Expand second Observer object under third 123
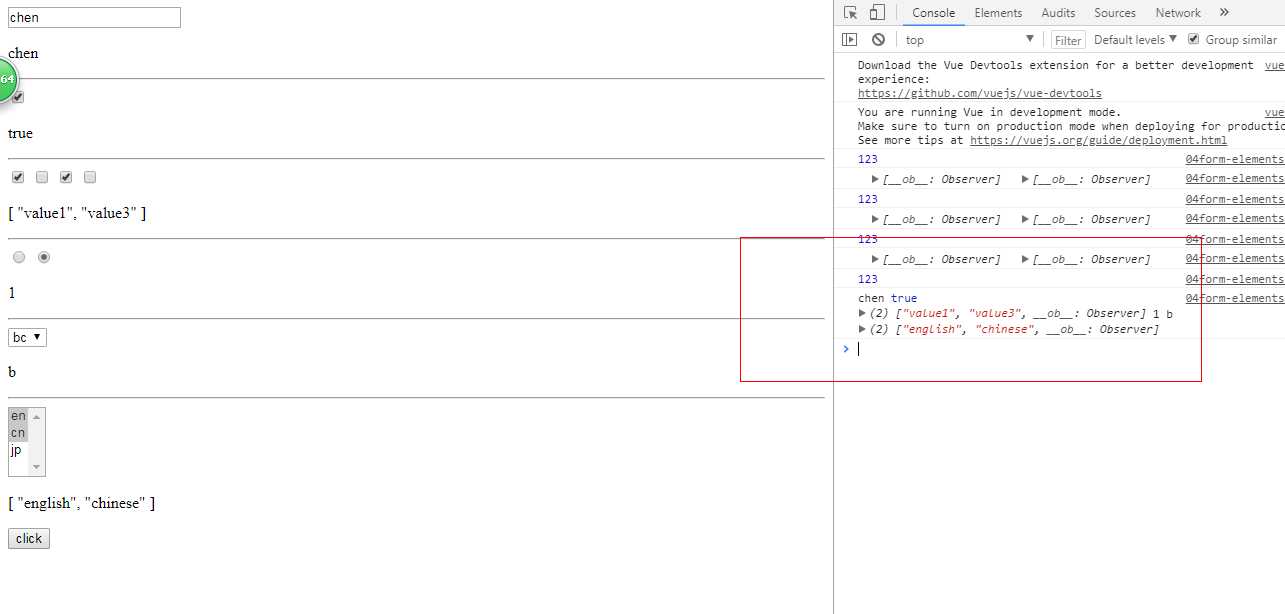This screenshot has height=614, width=1285. [x=1026, y=259]
